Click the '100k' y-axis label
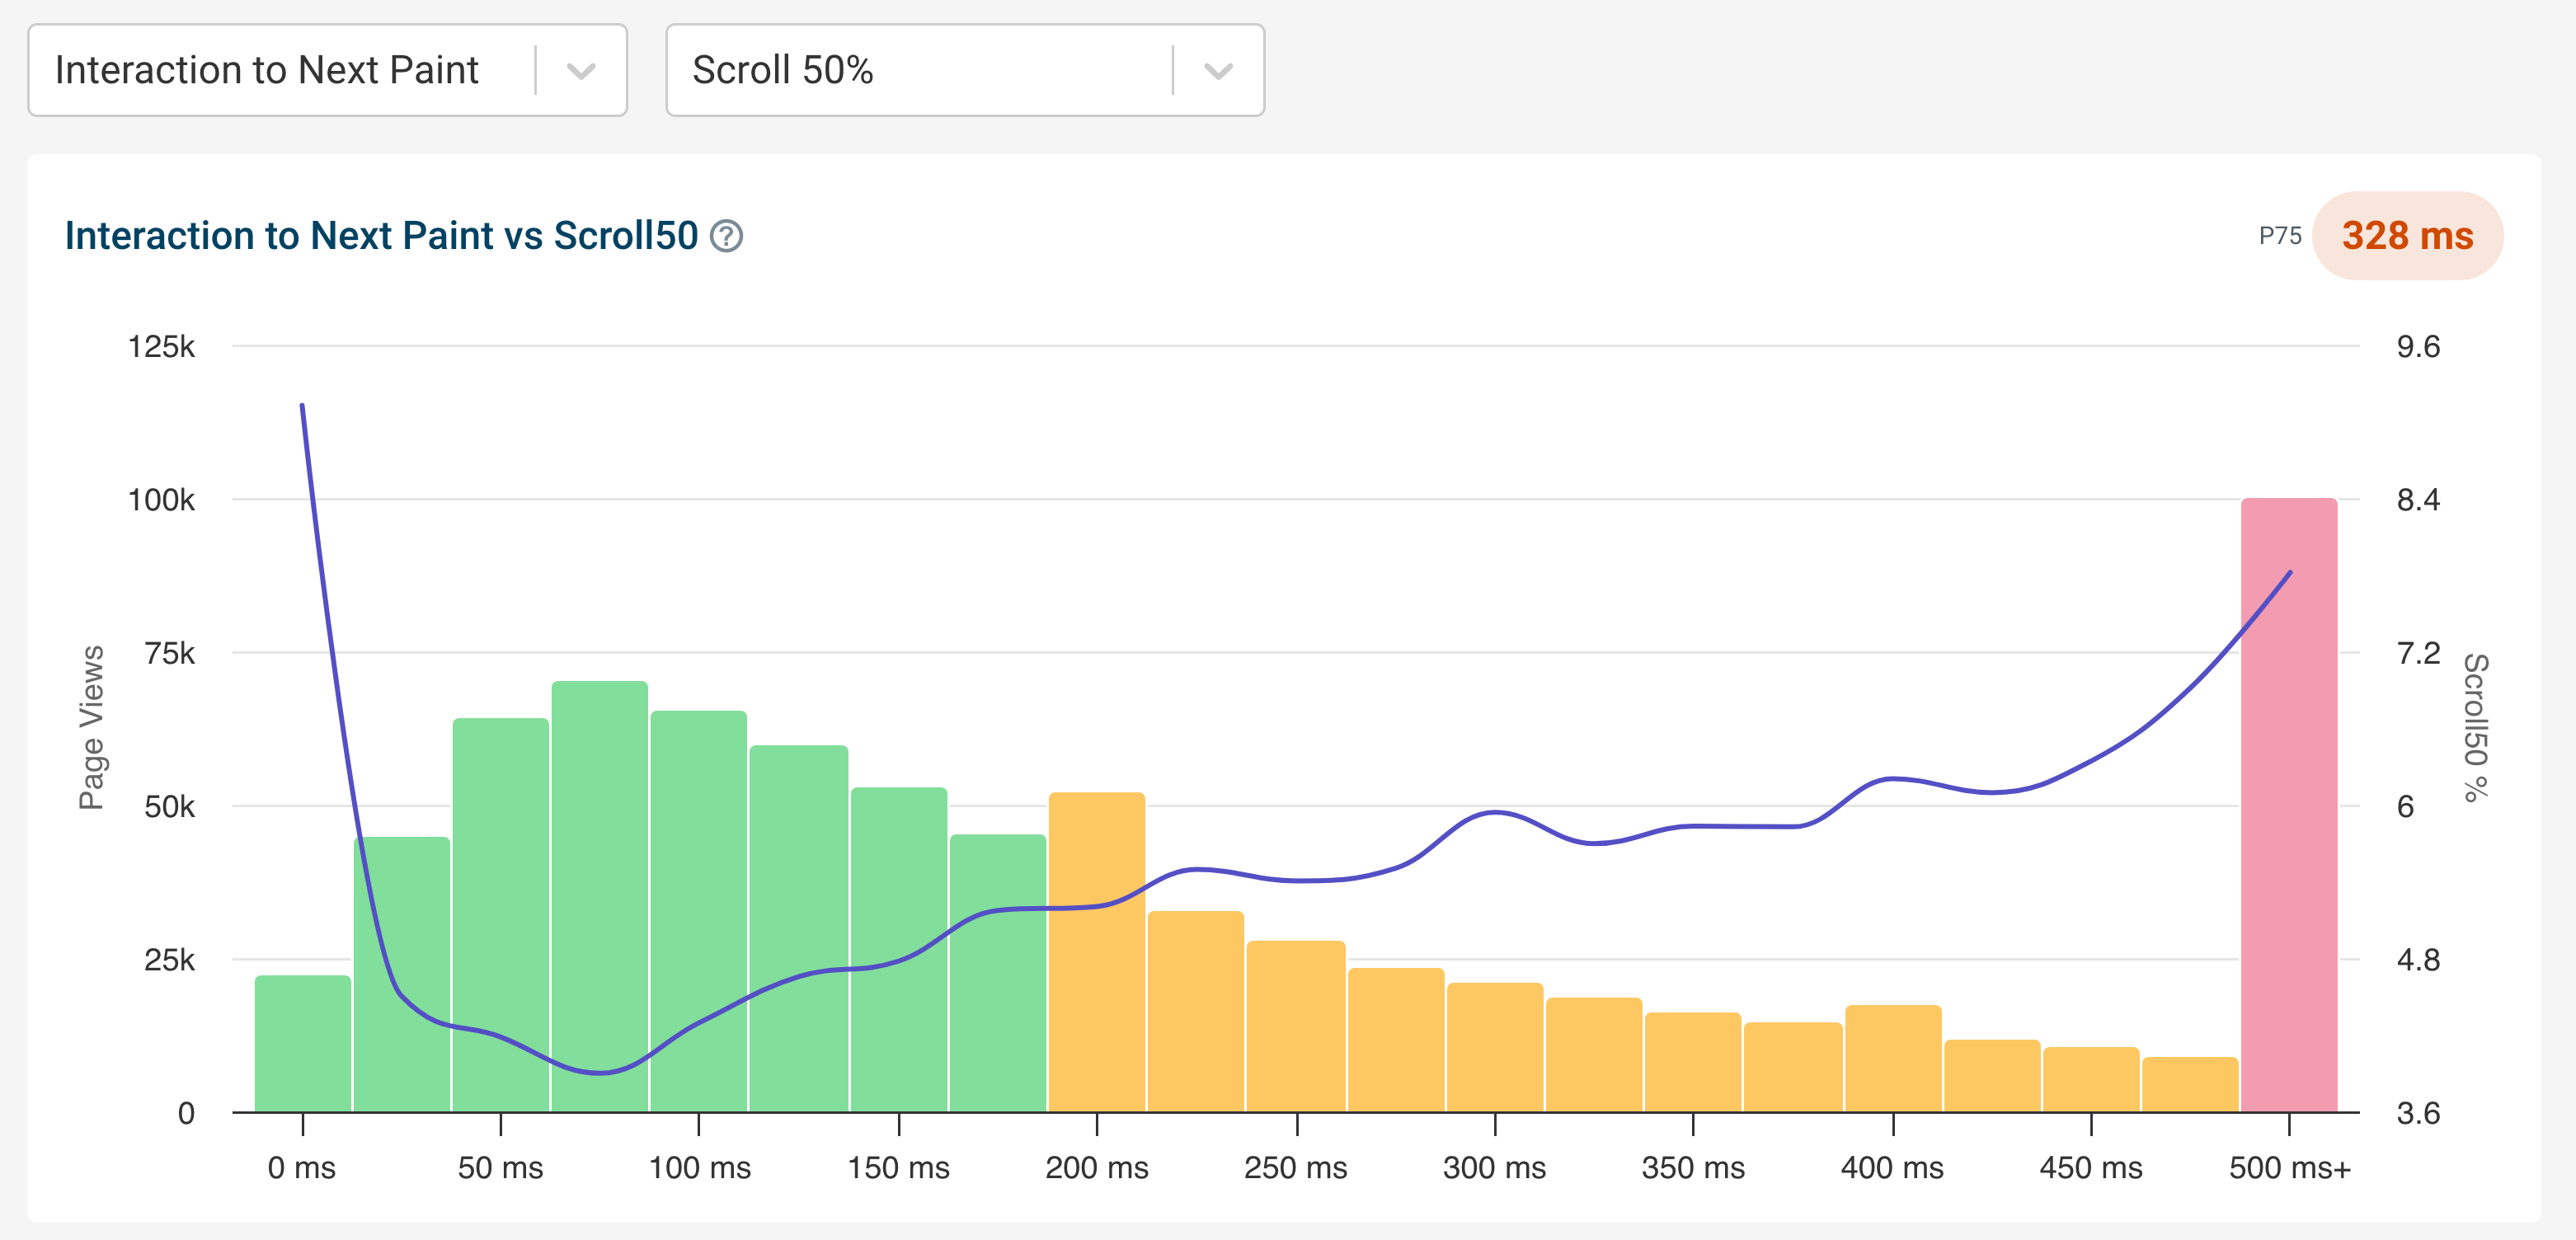Screen dimensions: 2576x1240 pyautogui.click(x=161, y=500)
